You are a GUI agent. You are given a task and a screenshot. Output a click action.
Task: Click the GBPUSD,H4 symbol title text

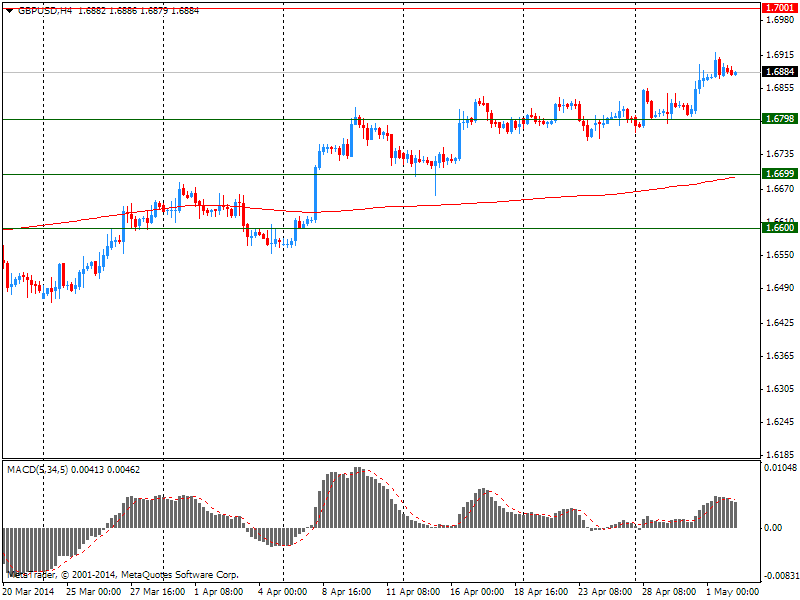click(x=45, y=11)
